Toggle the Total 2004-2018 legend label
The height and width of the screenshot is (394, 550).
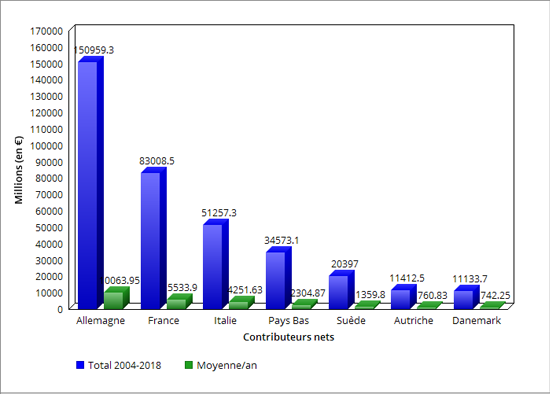click(125, 365)
